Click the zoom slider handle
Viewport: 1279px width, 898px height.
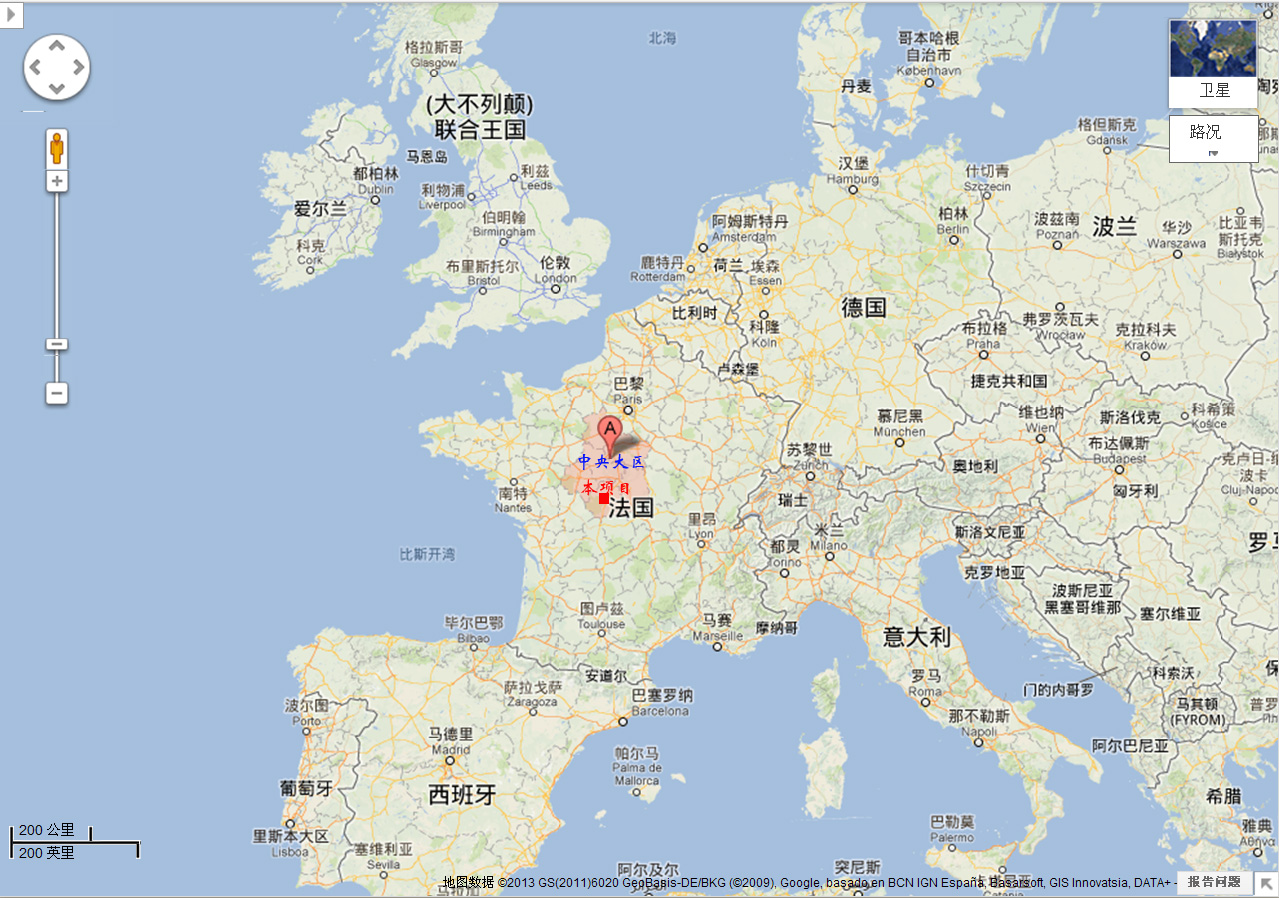[x=57, y=345]
